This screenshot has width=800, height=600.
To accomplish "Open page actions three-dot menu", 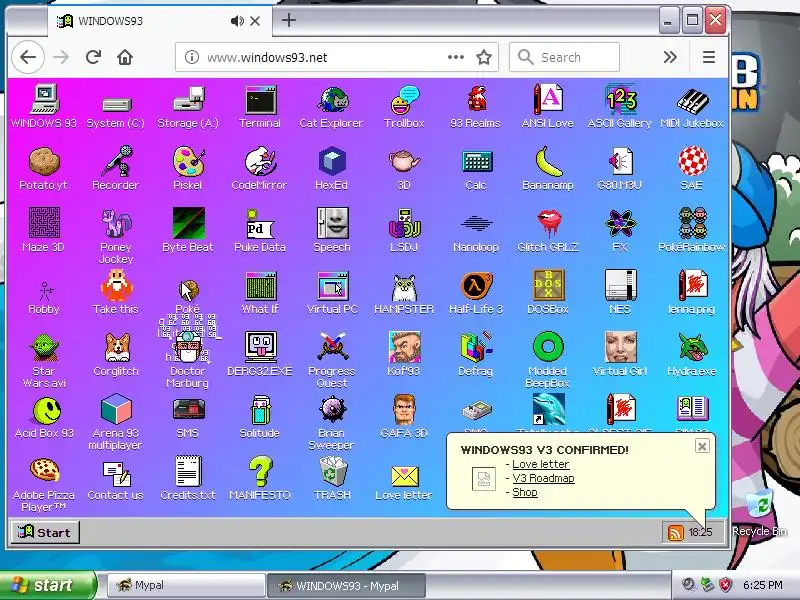I will (456, 57).
